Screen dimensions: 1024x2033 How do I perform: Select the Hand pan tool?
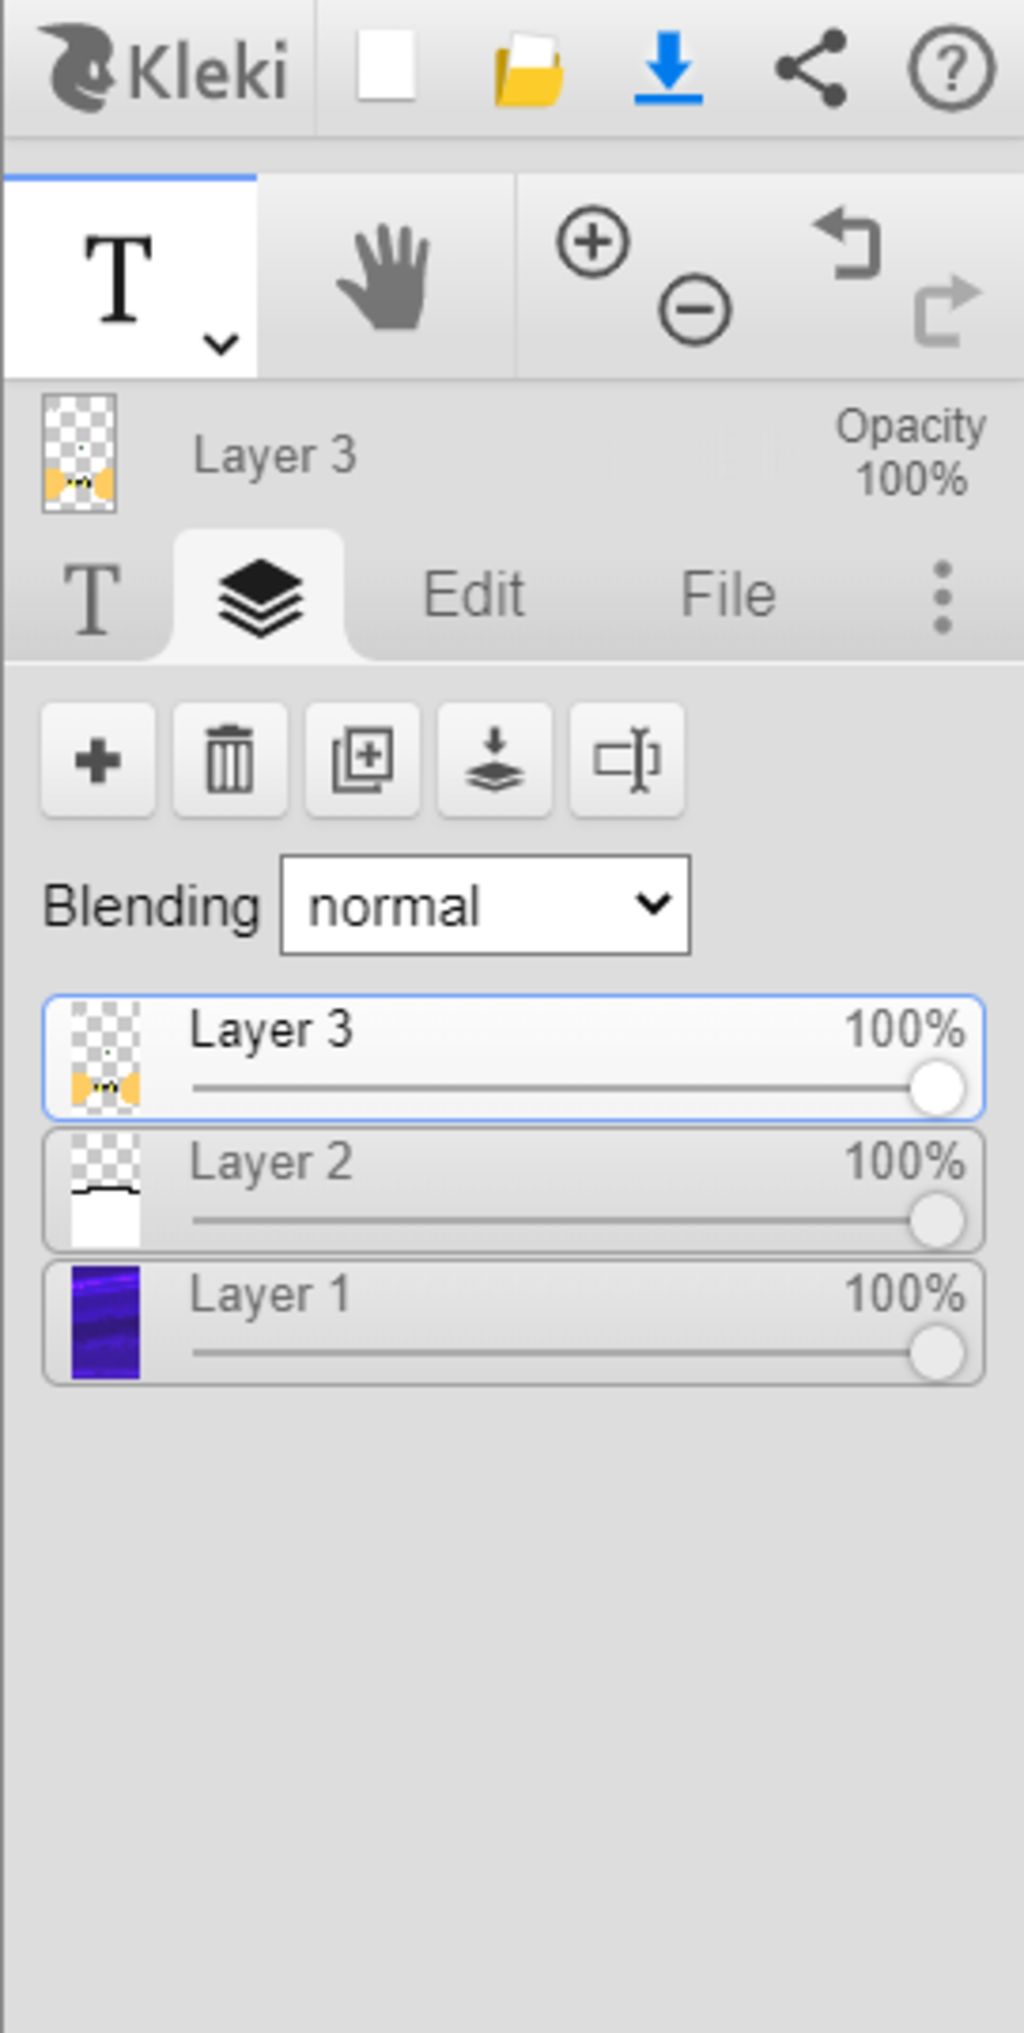coord(385,277)
